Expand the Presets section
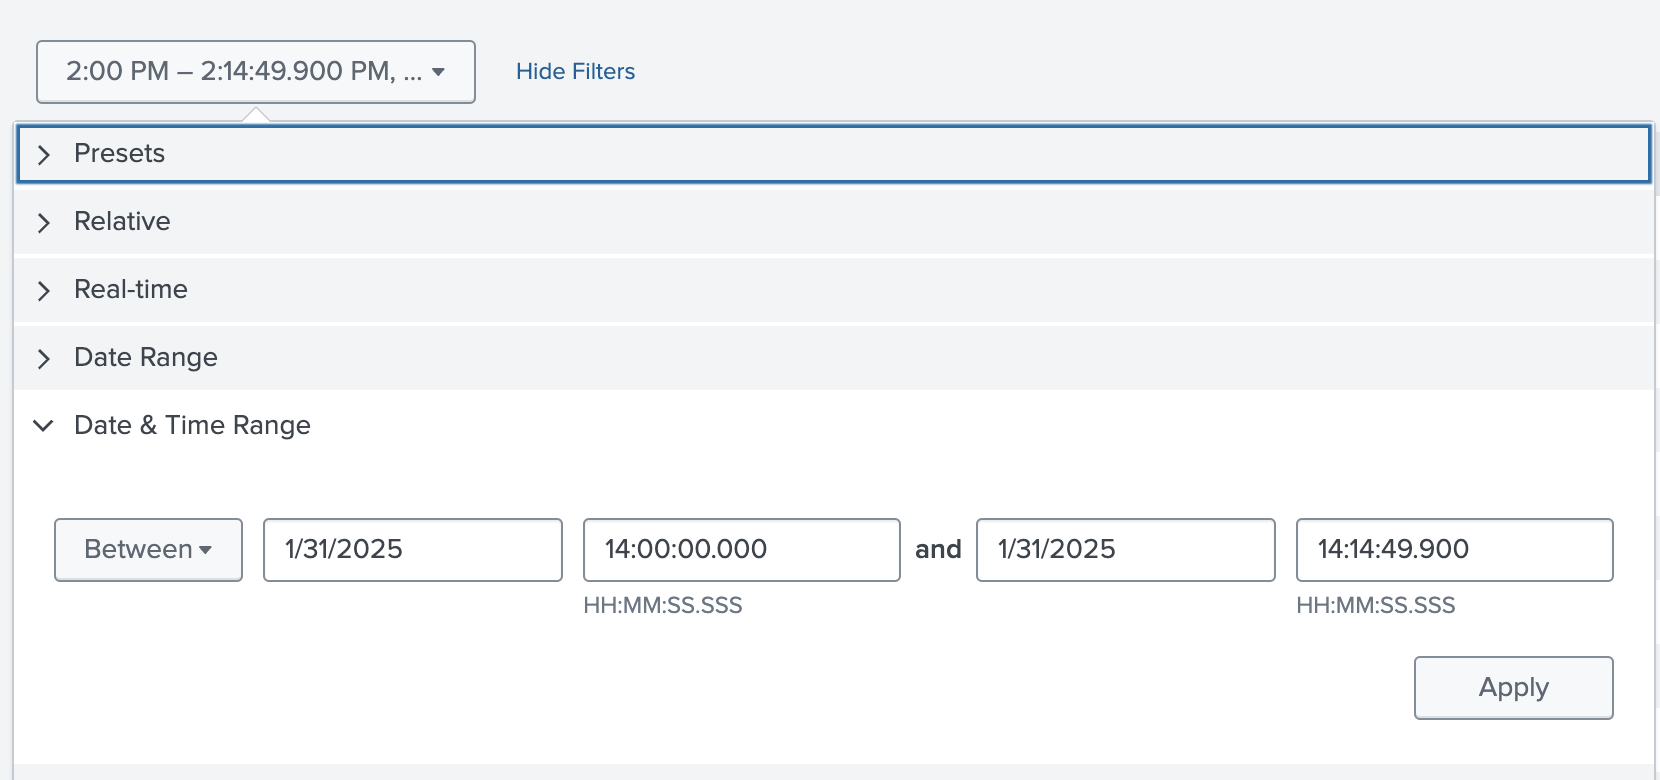 (x=120, y=153)
